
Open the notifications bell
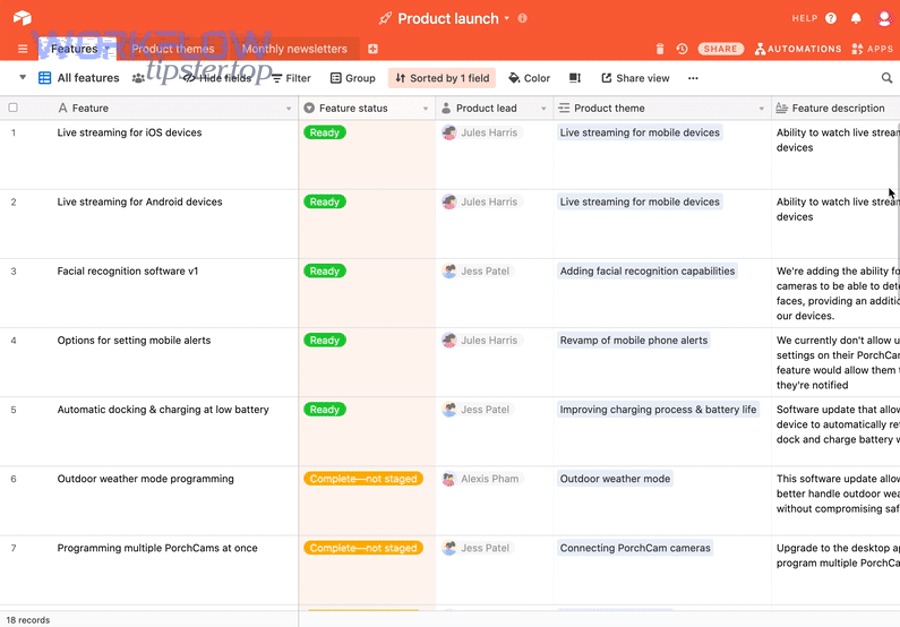[x=856, y=18]
